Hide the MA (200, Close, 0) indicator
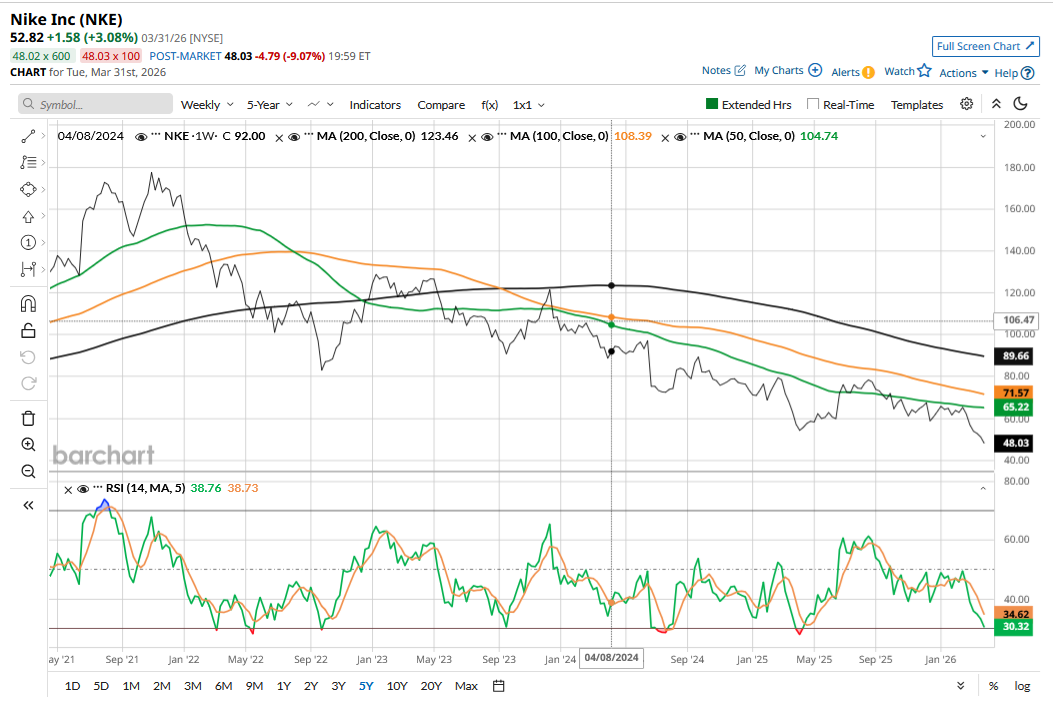 click(x=295, y=136)
